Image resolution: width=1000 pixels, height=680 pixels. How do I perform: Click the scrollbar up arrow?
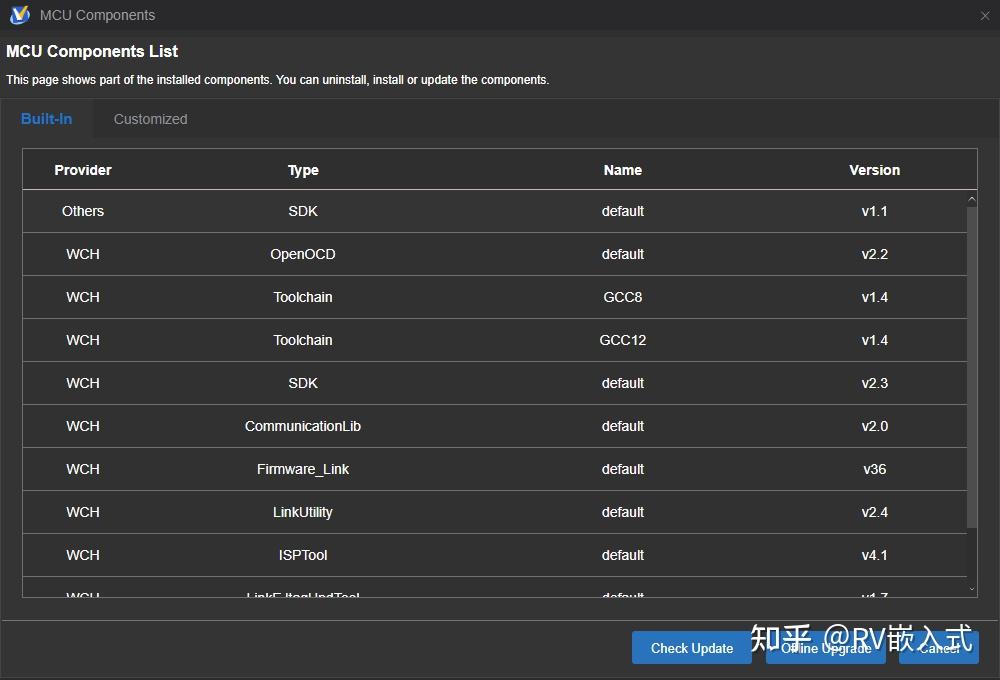point(971,198)
